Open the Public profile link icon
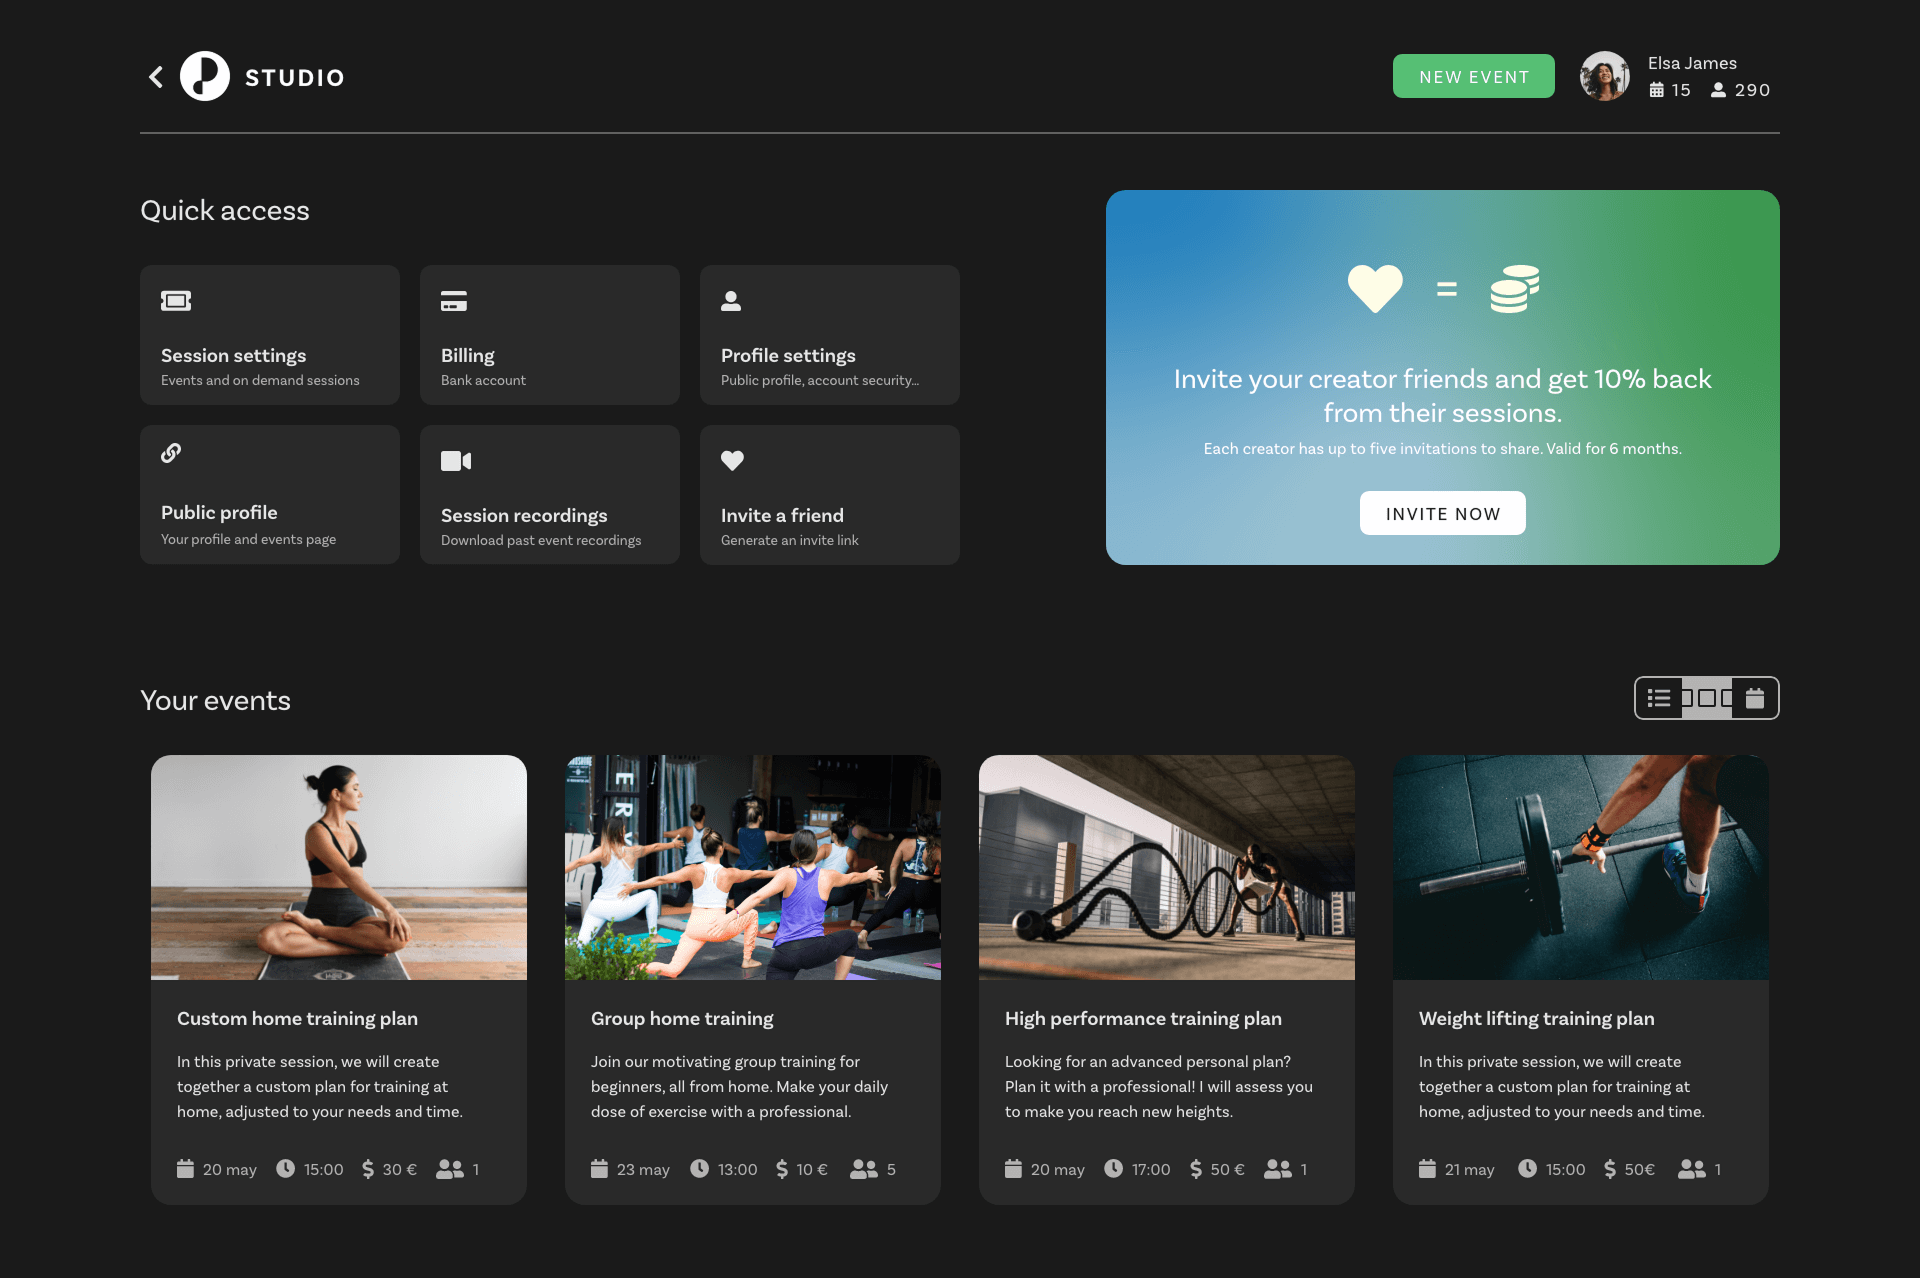This screenshot has height=1278, width=1920. coord(170,453)
